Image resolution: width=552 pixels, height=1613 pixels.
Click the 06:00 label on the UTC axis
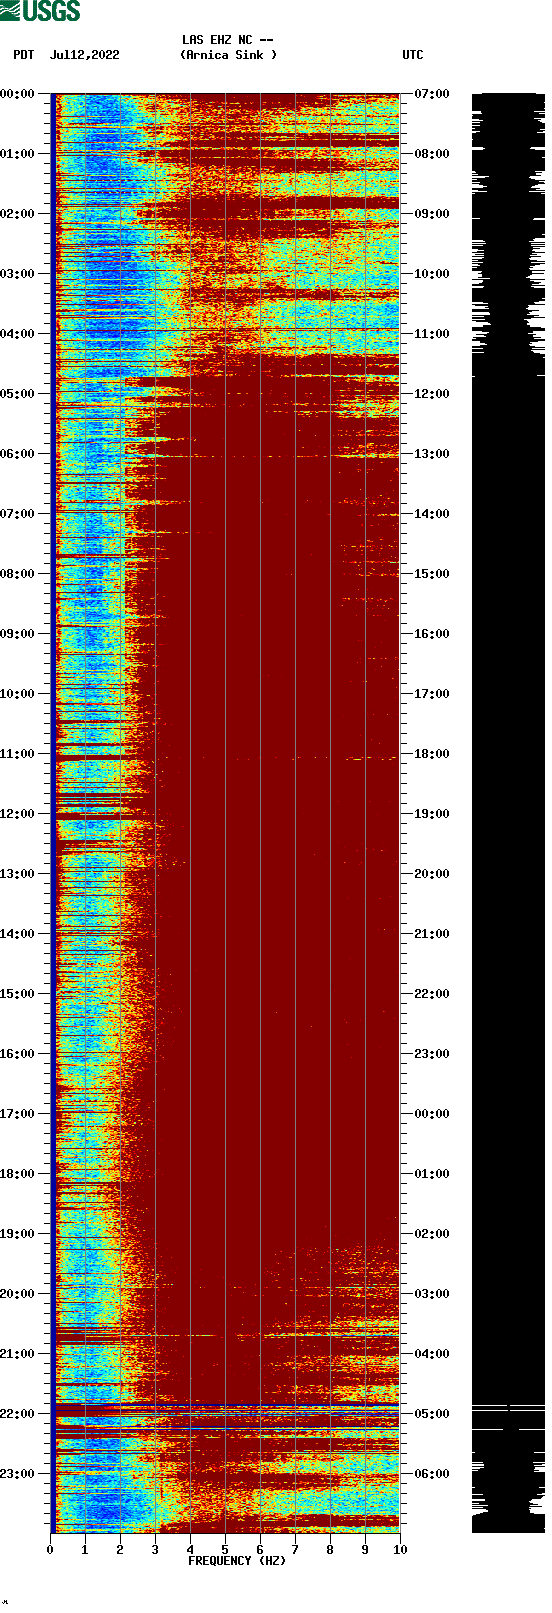point(432,1474)
